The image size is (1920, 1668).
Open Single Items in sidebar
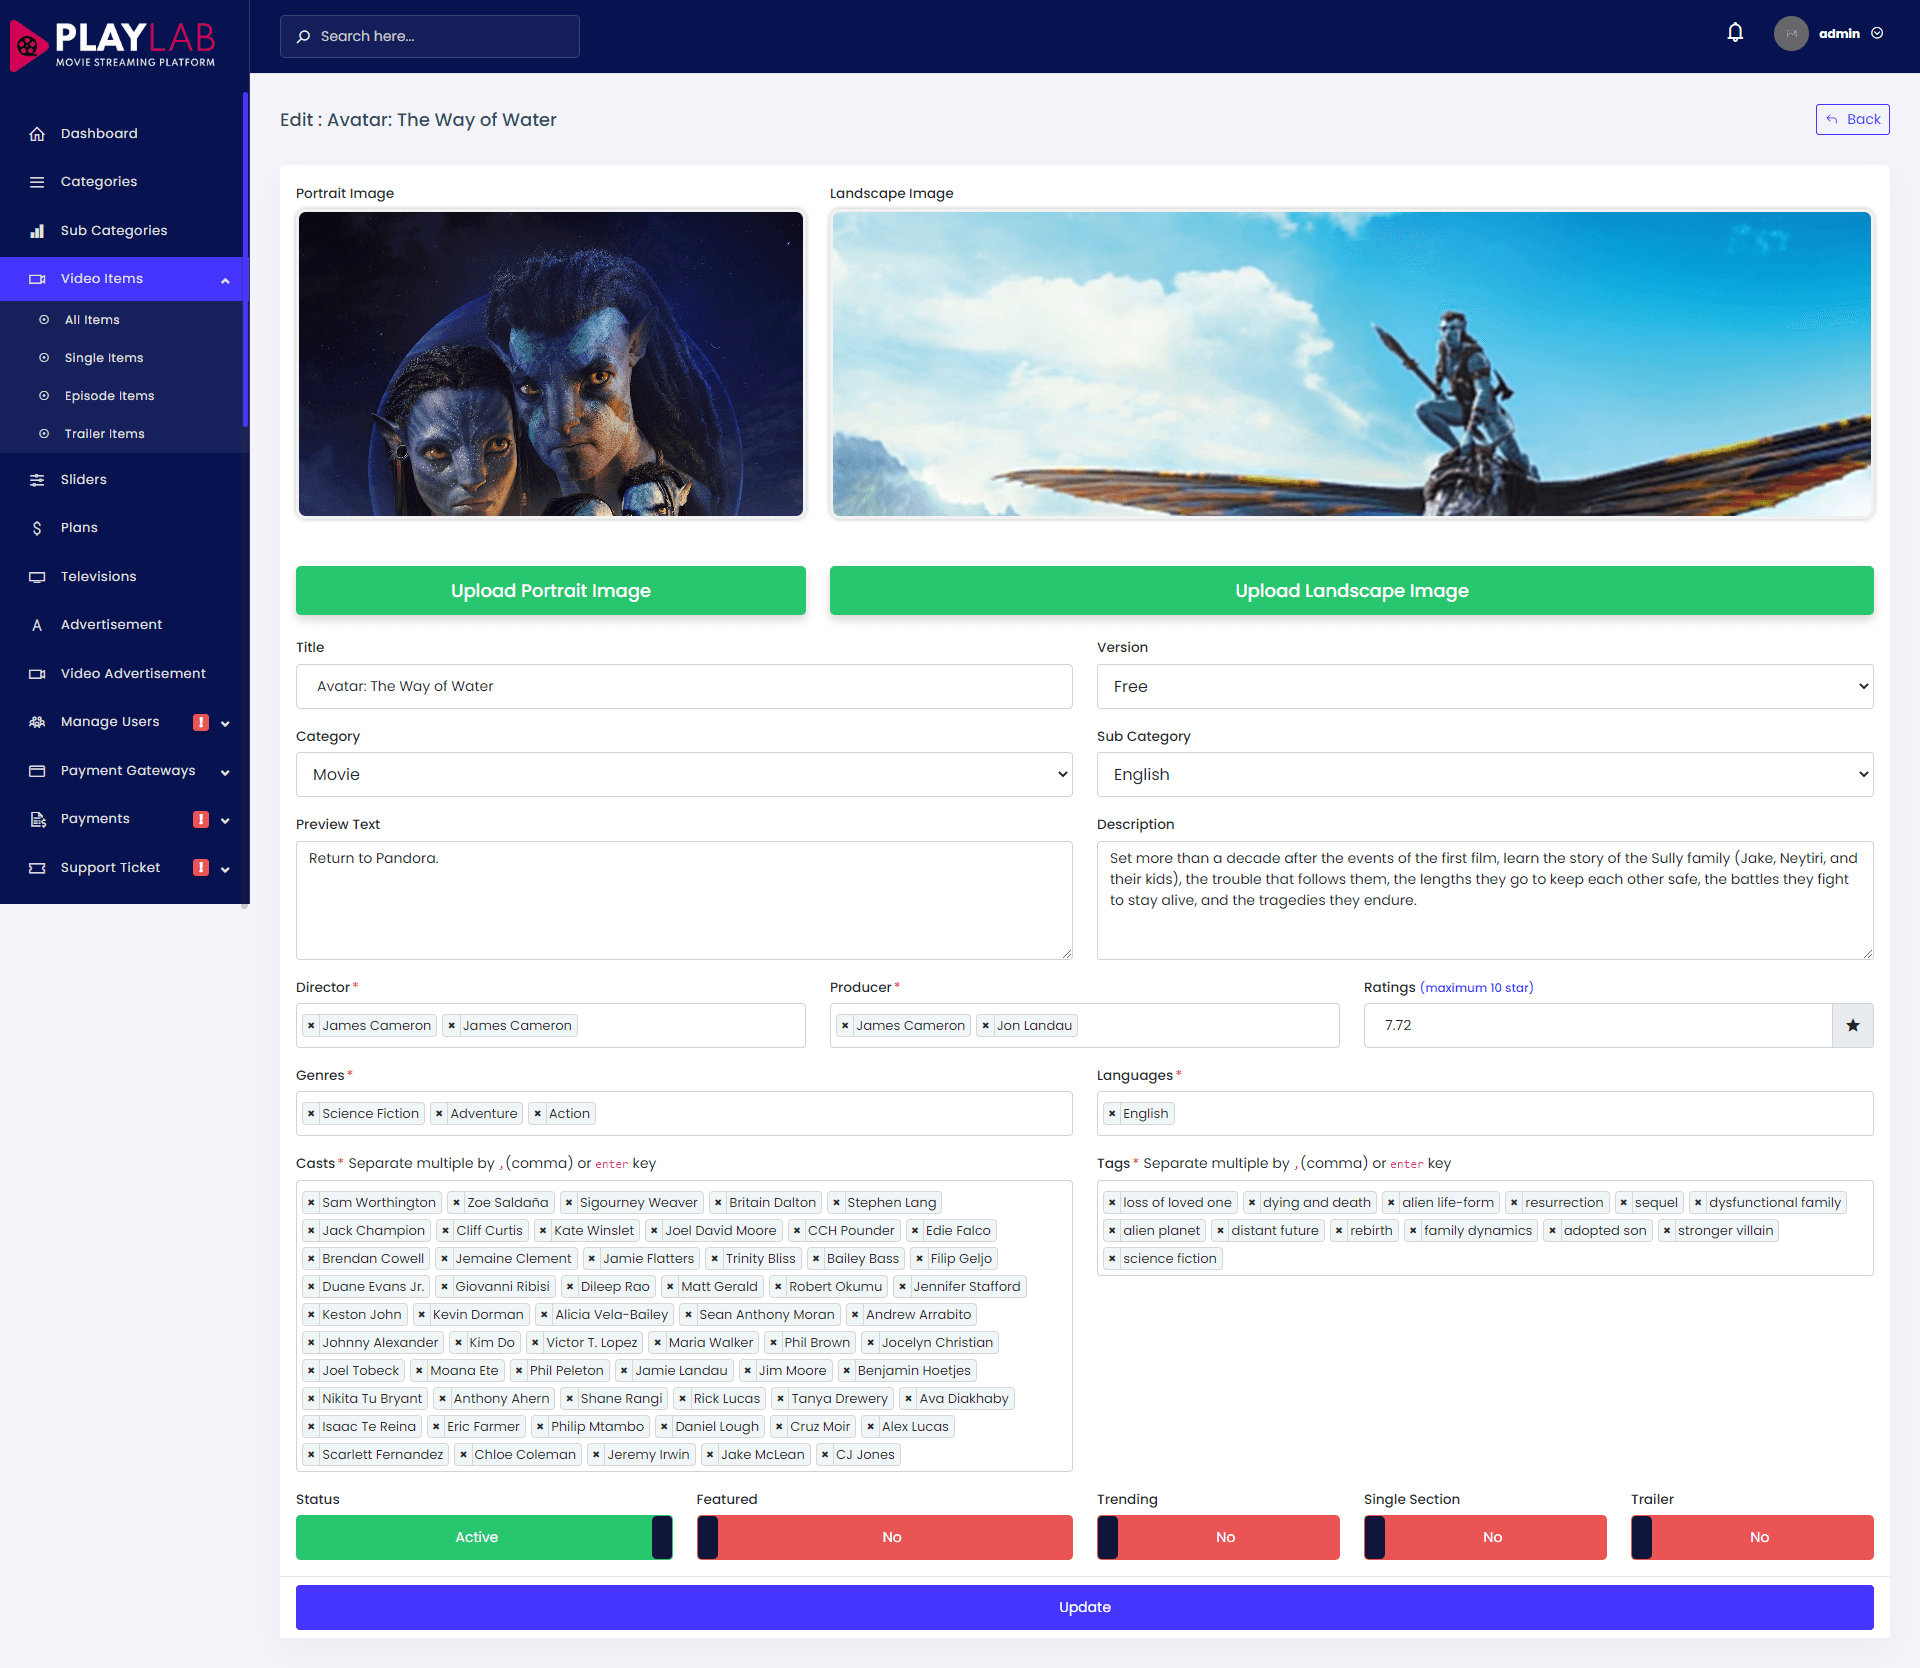coord(104,358)
